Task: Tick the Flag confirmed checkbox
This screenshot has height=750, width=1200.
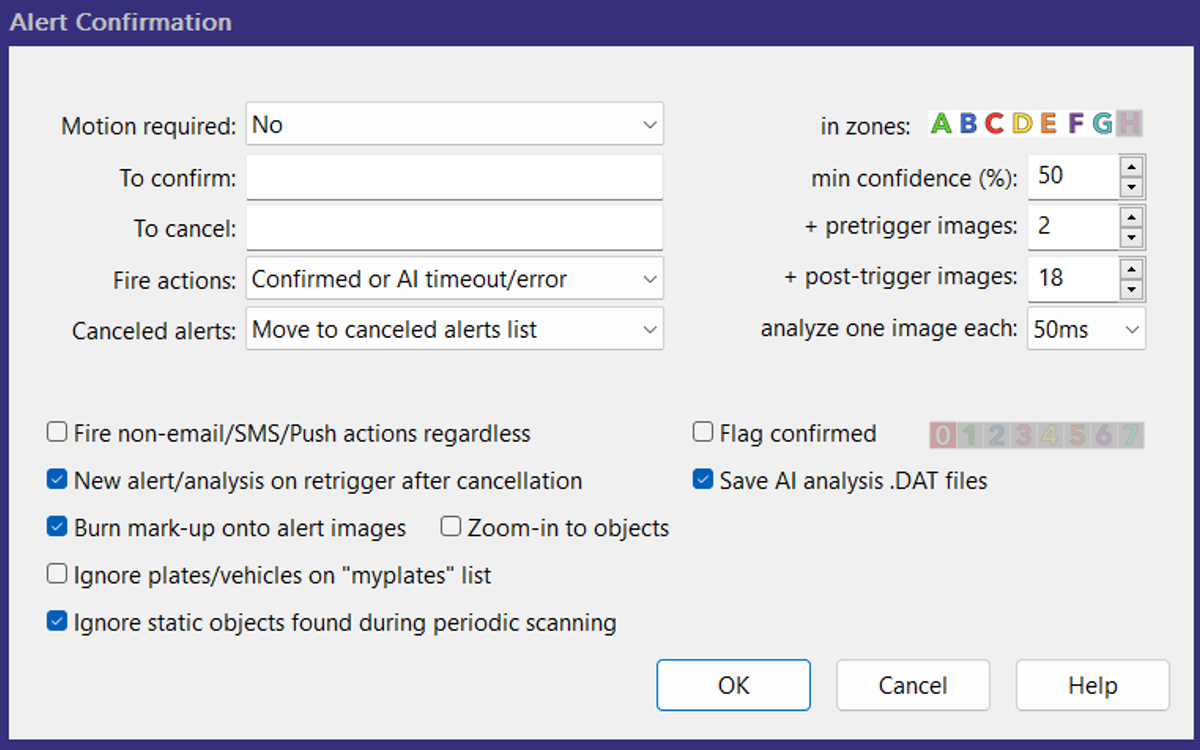Action: point(703,433)
